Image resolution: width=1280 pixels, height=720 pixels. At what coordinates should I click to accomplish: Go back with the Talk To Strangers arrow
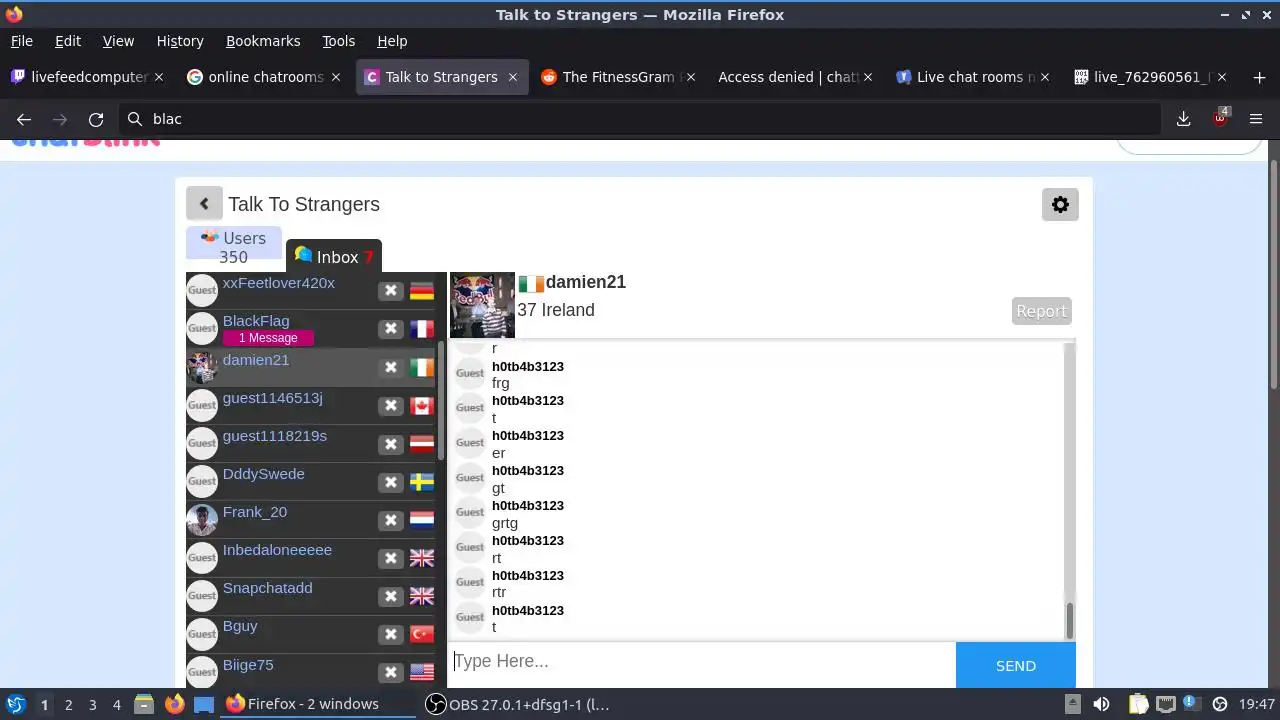point(204,204)
